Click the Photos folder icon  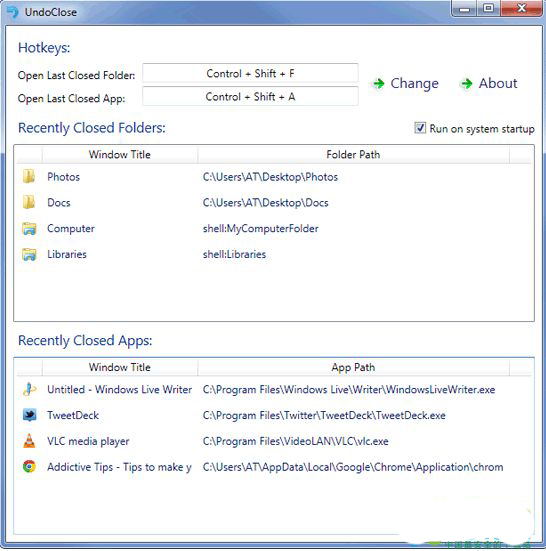[x=29, y=176]
